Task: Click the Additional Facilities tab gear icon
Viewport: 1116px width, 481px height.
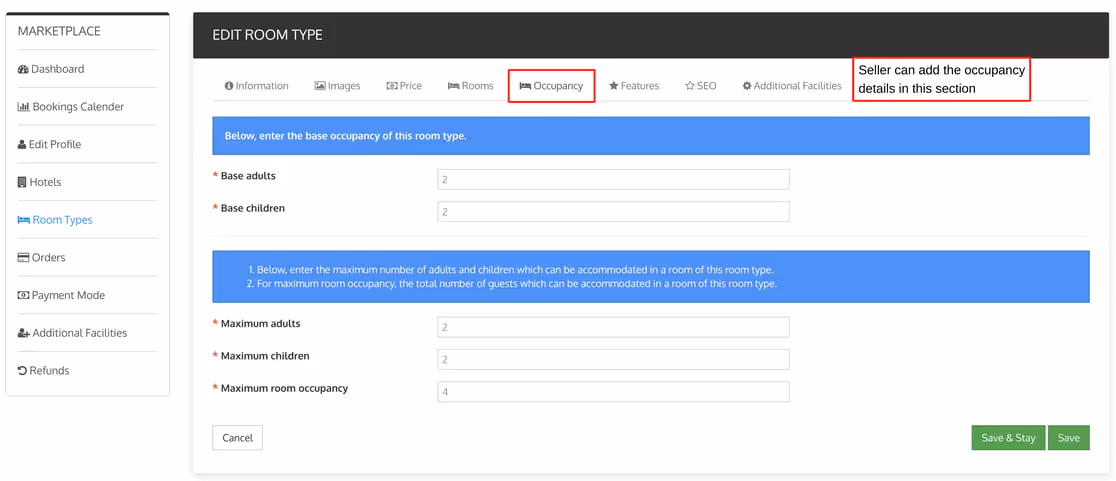Action: tap(747, 86)
